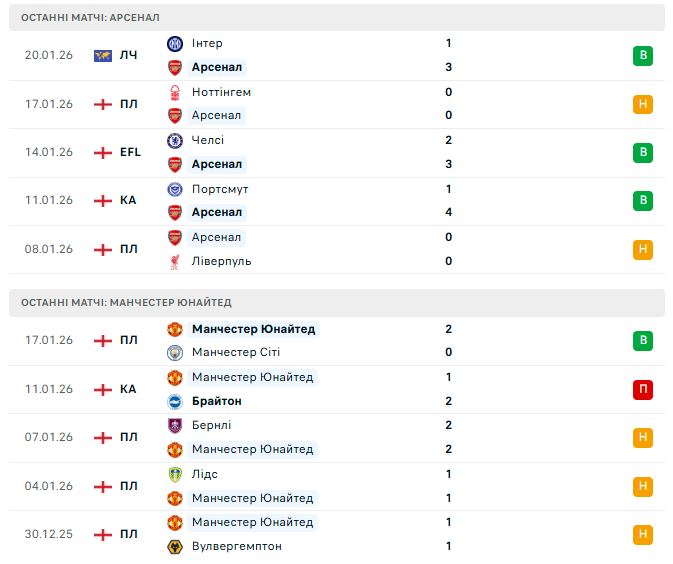This screenshot has height=564, width=673.
Task: Click the Wolverhampton crest icon
Action: (x=174, y=546)
